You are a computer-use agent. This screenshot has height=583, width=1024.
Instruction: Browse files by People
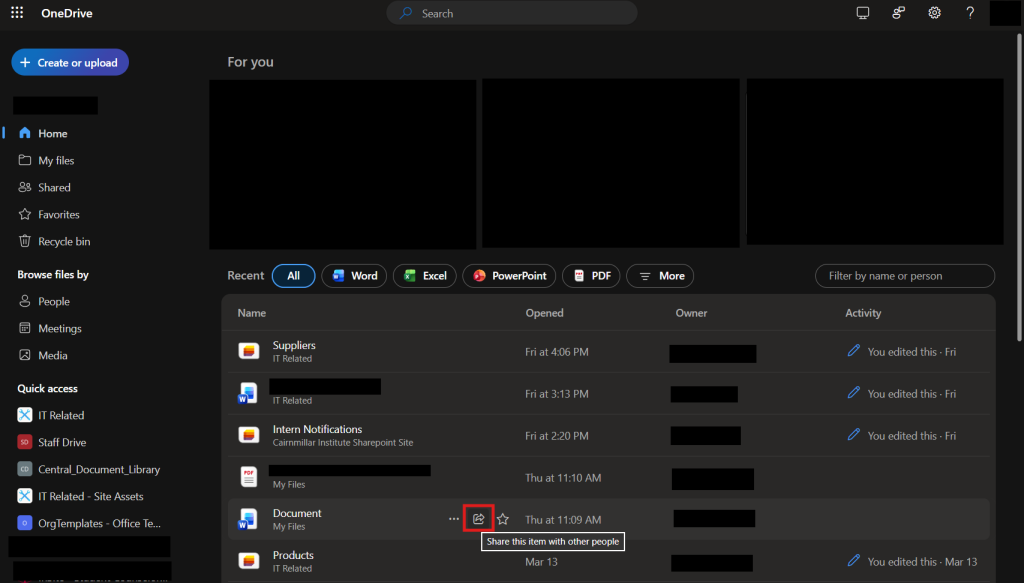(54, 302)
